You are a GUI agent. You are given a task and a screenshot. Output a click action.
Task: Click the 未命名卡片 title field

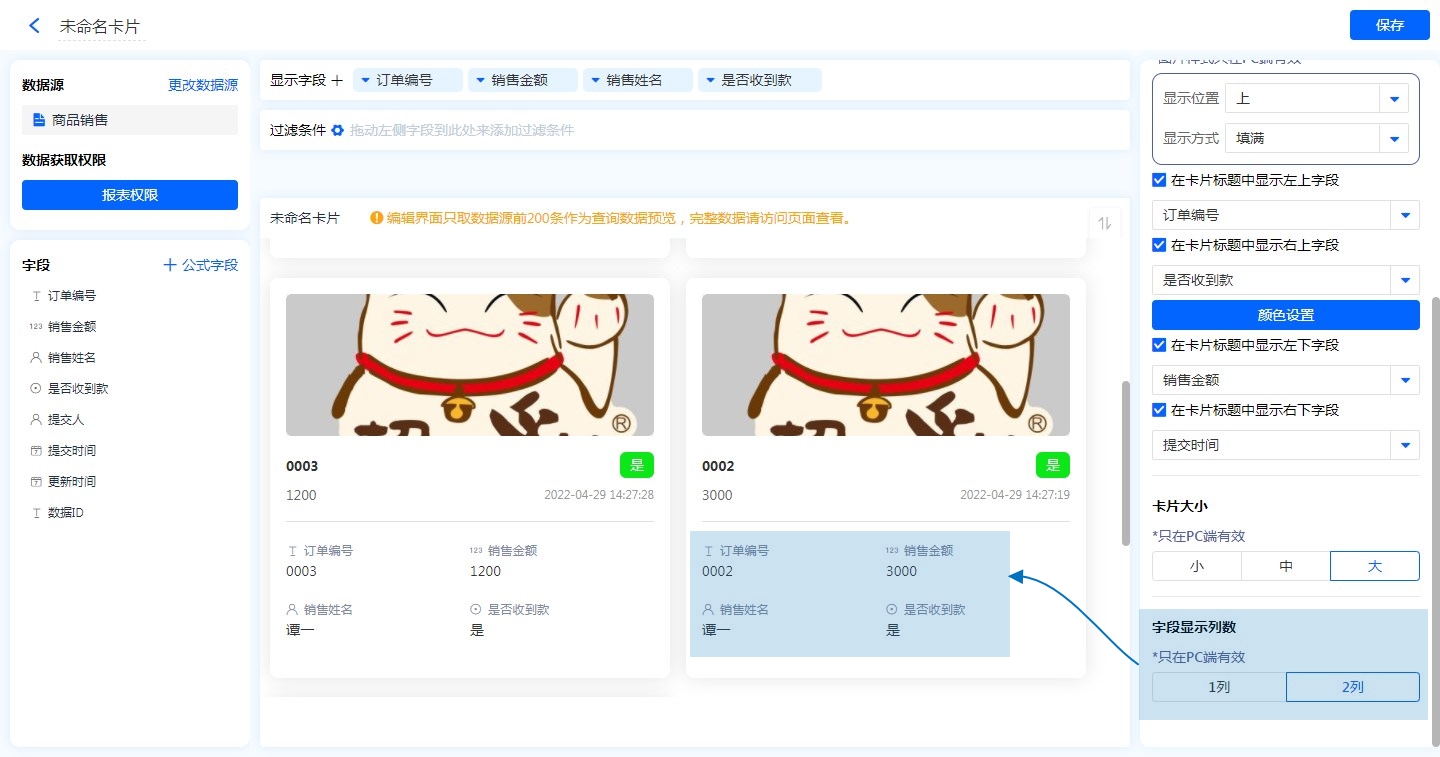tap(102, 27)
